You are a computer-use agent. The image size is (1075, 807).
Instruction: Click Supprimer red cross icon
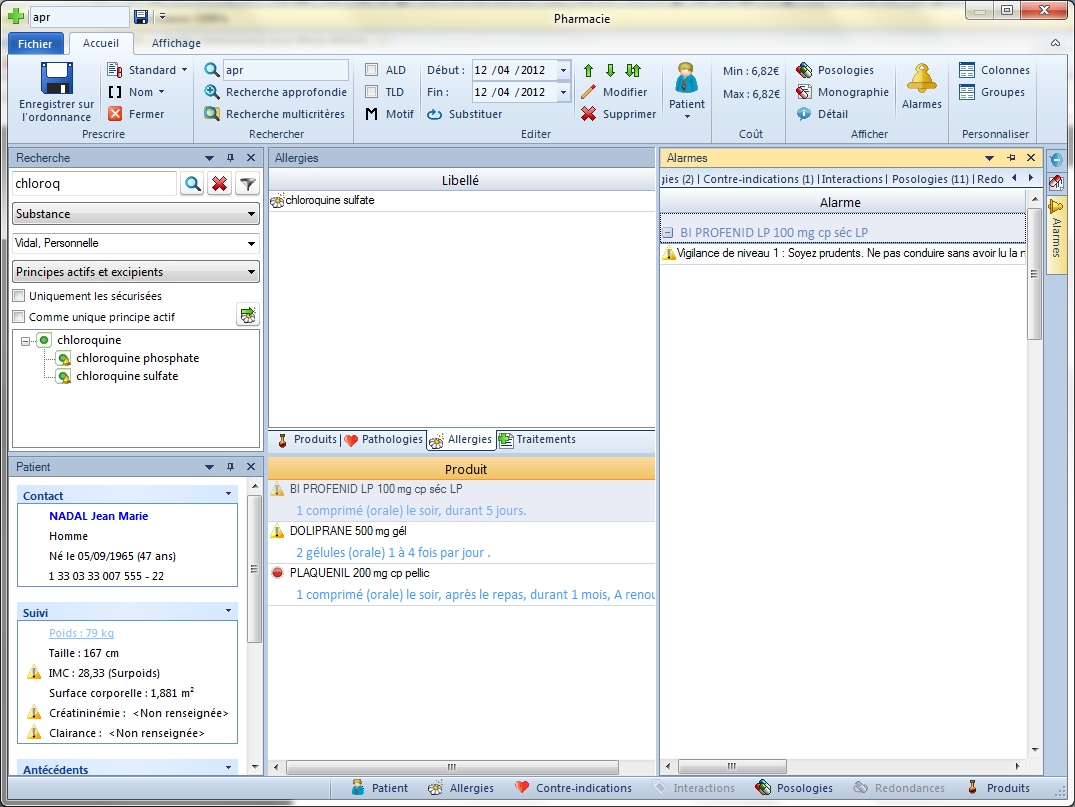click(x=588, y=114)
